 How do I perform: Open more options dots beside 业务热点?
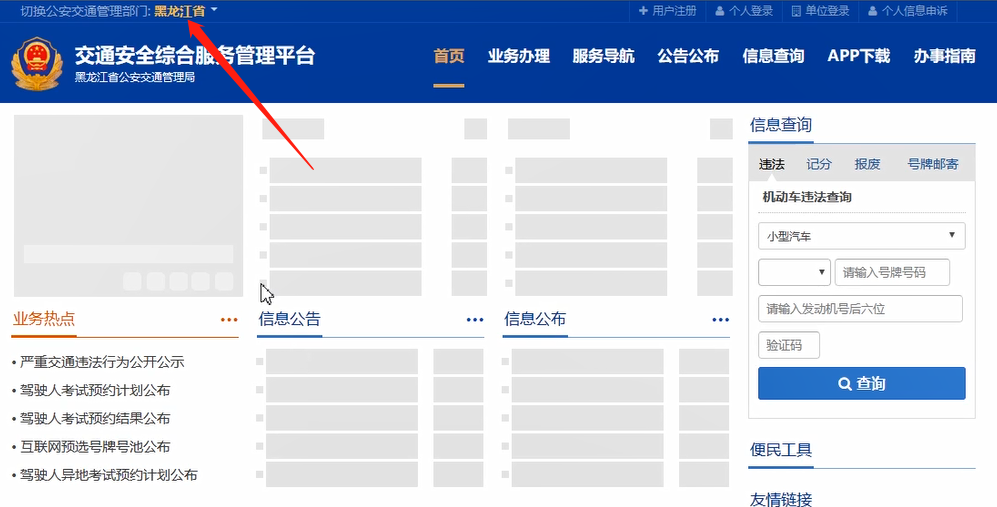pos(229,319)
